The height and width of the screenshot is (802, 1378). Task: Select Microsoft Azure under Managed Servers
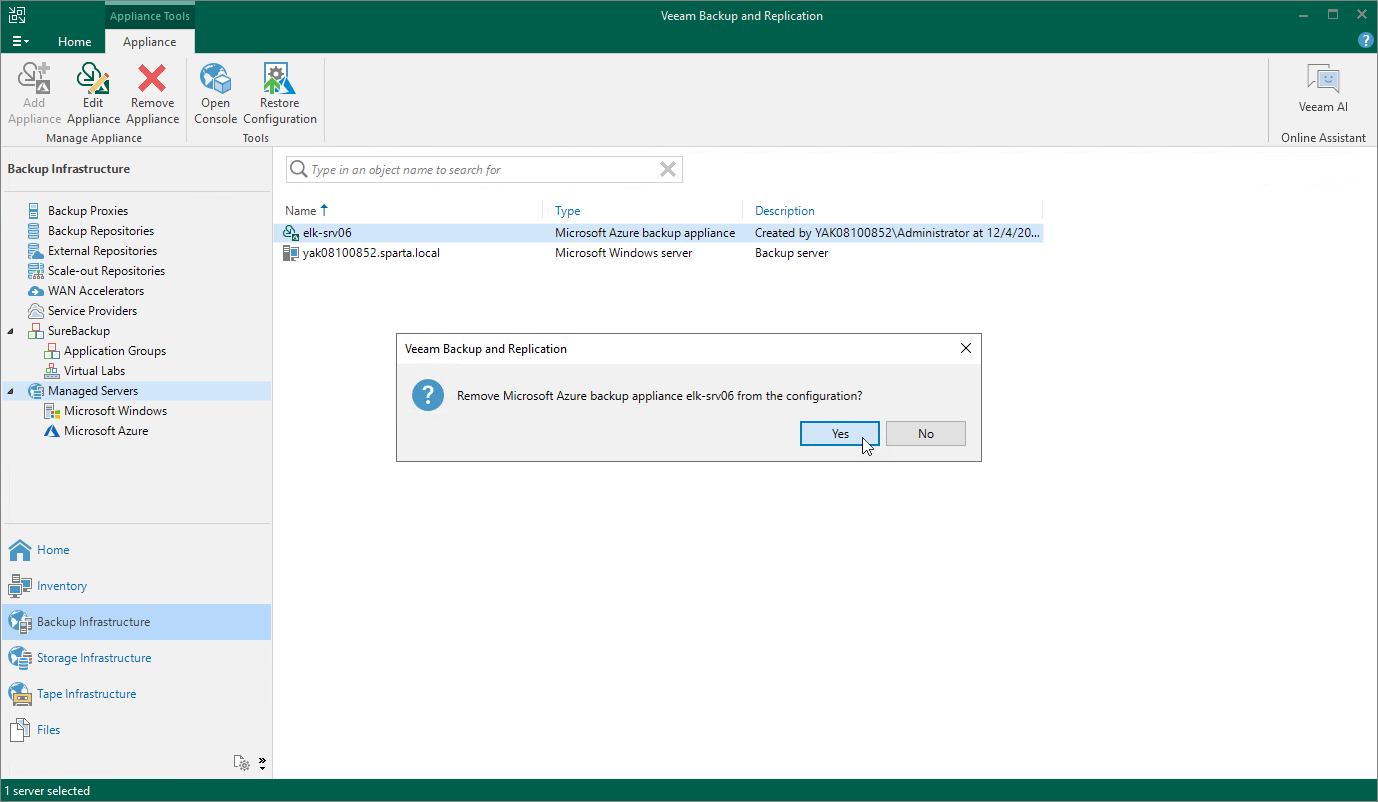click(106, 431)
